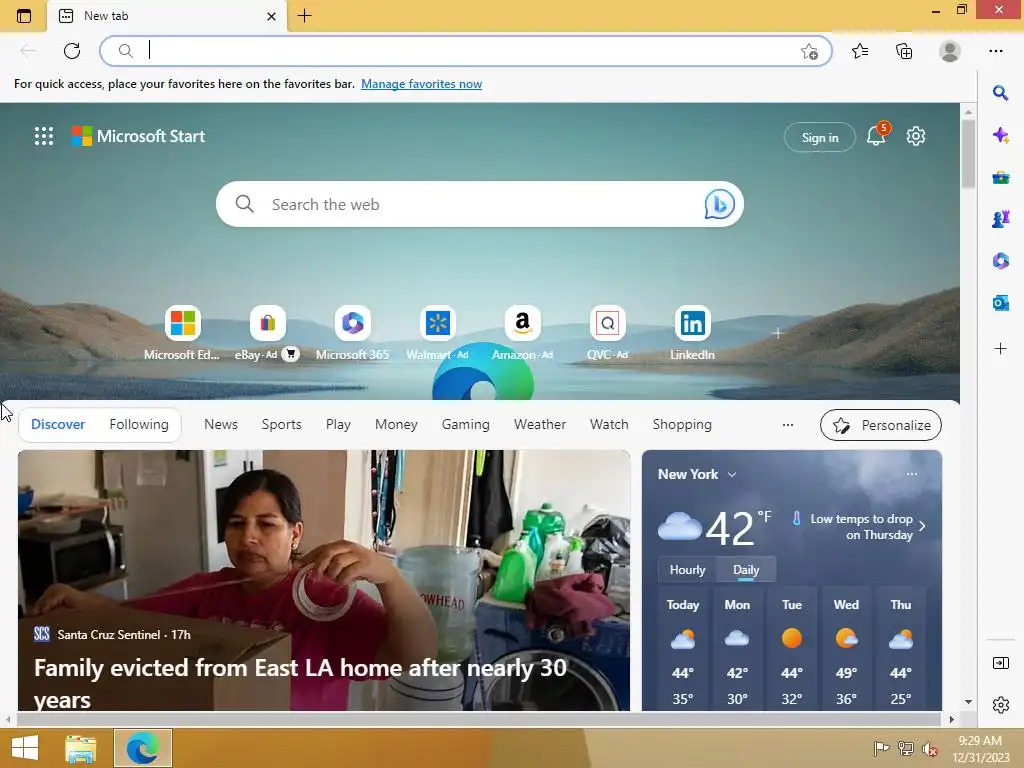Click the horizontal scrollbar right arrow
Image resolution: width=1024 pixels, height=768 pixels.
pos(952,719)
